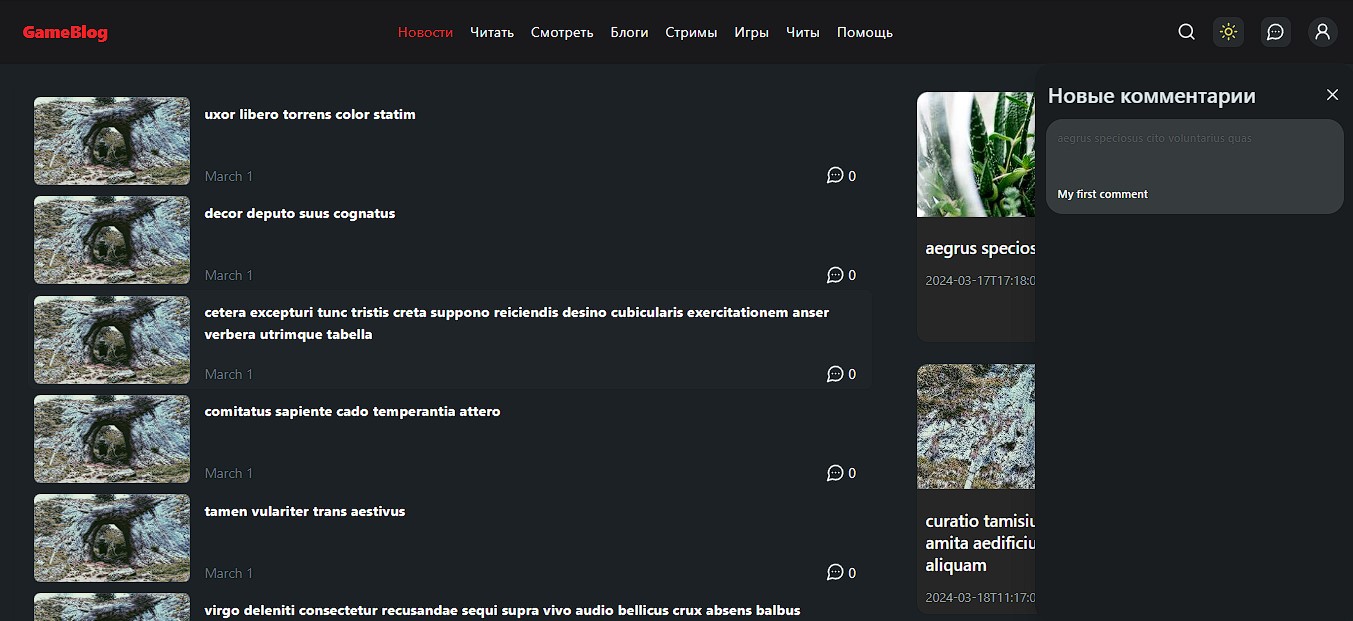Open Стримы in navigation

point(691,32)
